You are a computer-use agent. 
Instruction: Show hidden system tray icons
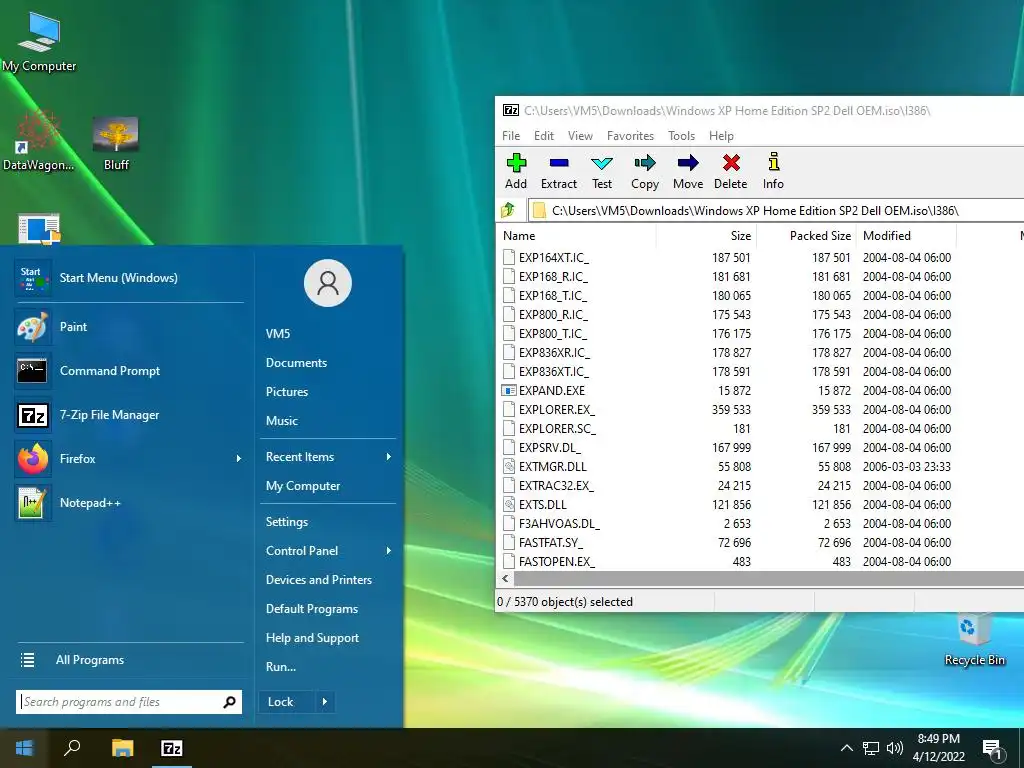coord(846,748)
